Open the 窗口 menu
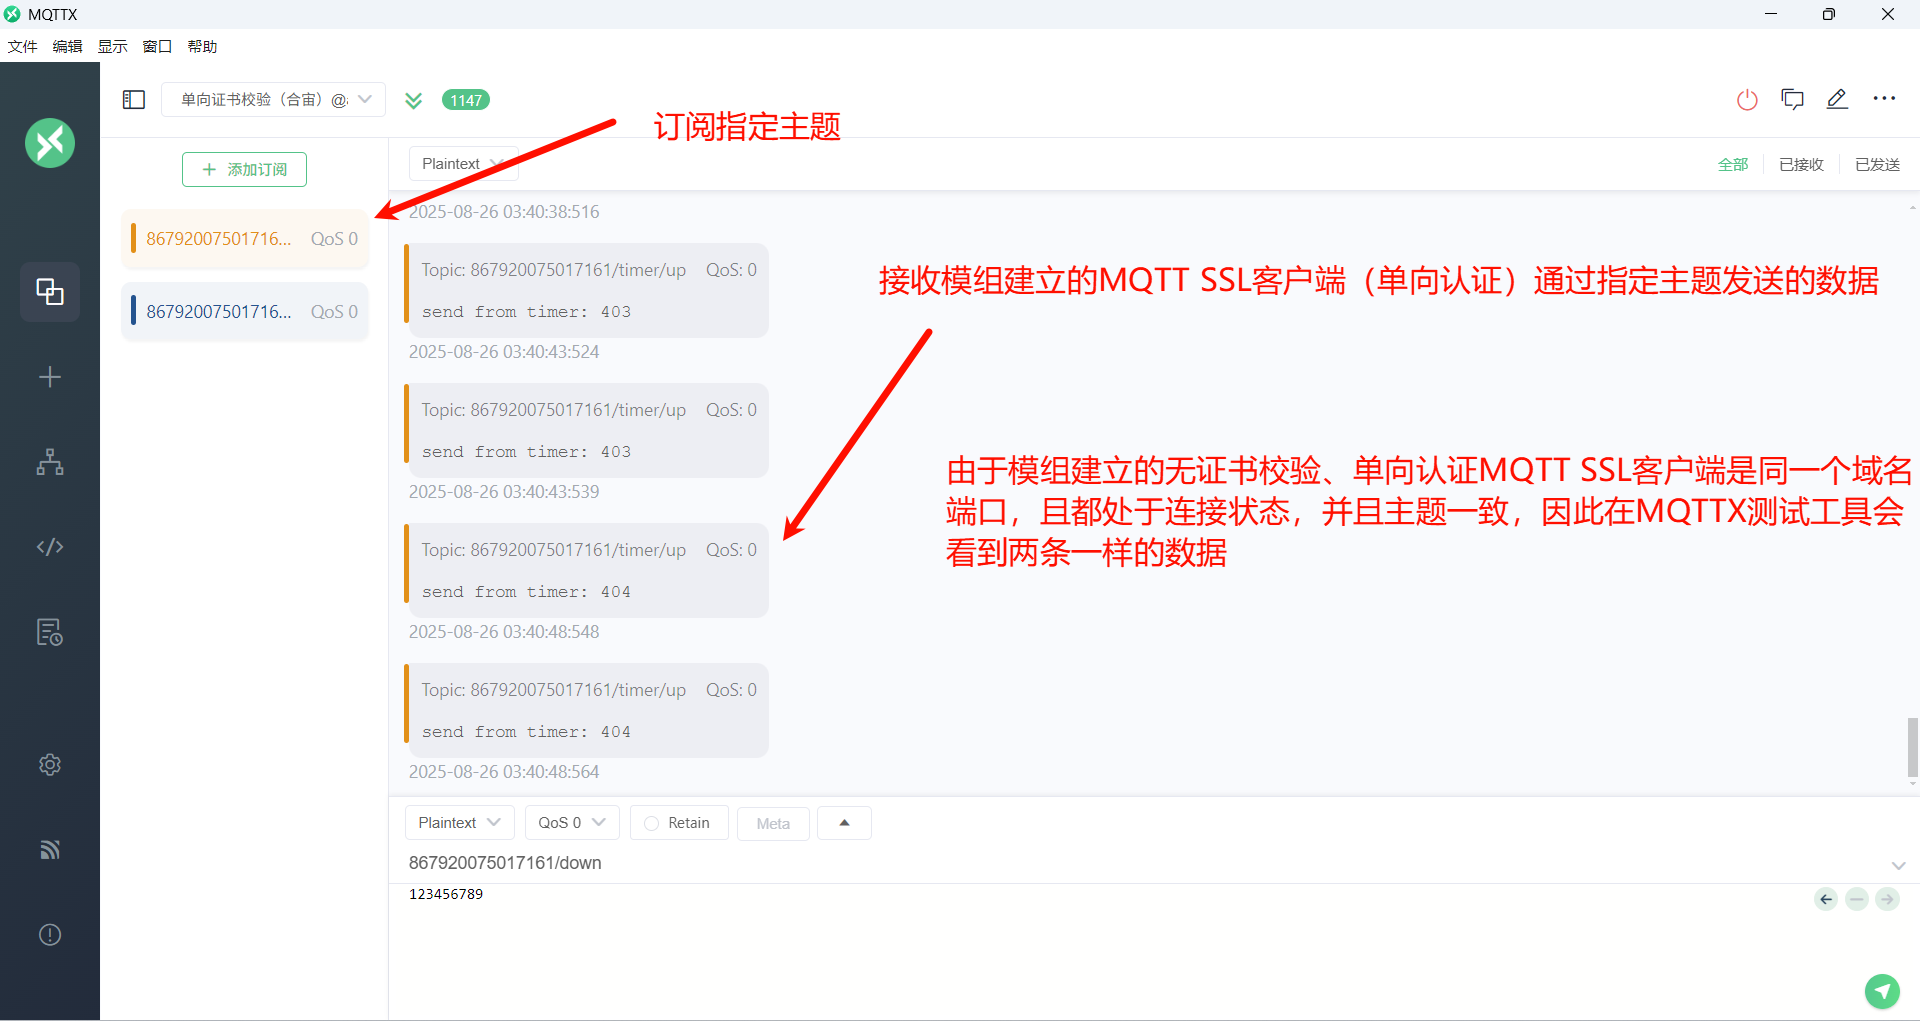 coord(157,46)
